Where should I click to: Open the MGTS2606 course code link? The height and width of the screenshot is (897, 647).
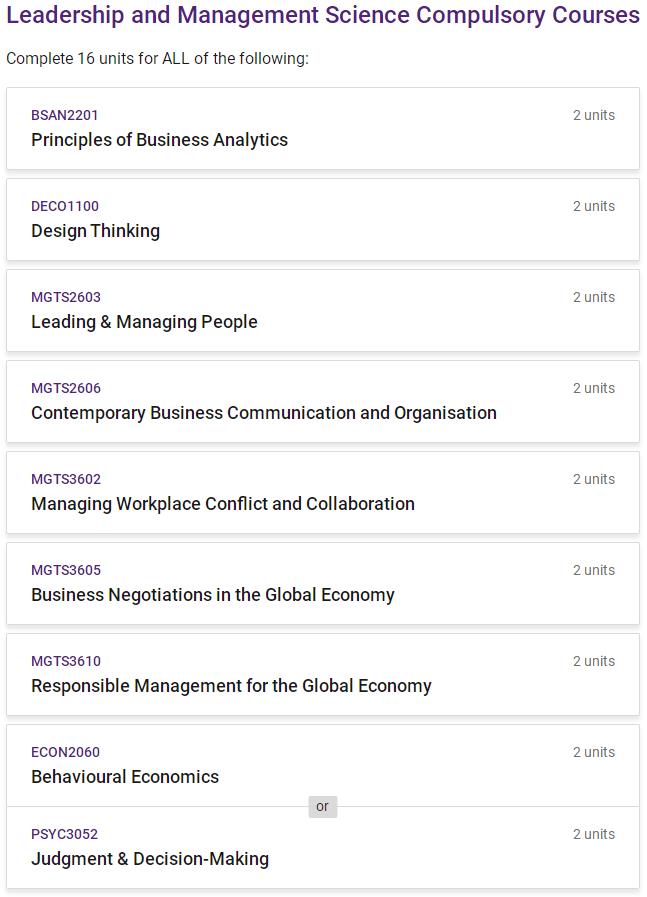pyautogui.click(x=66, y=388)
